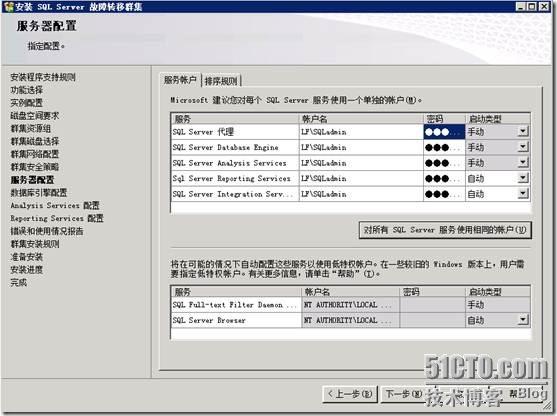This screenshot has width=557, height=416.
Task: Click the 帐户名 header in upper table
Action: pos(361,119)
